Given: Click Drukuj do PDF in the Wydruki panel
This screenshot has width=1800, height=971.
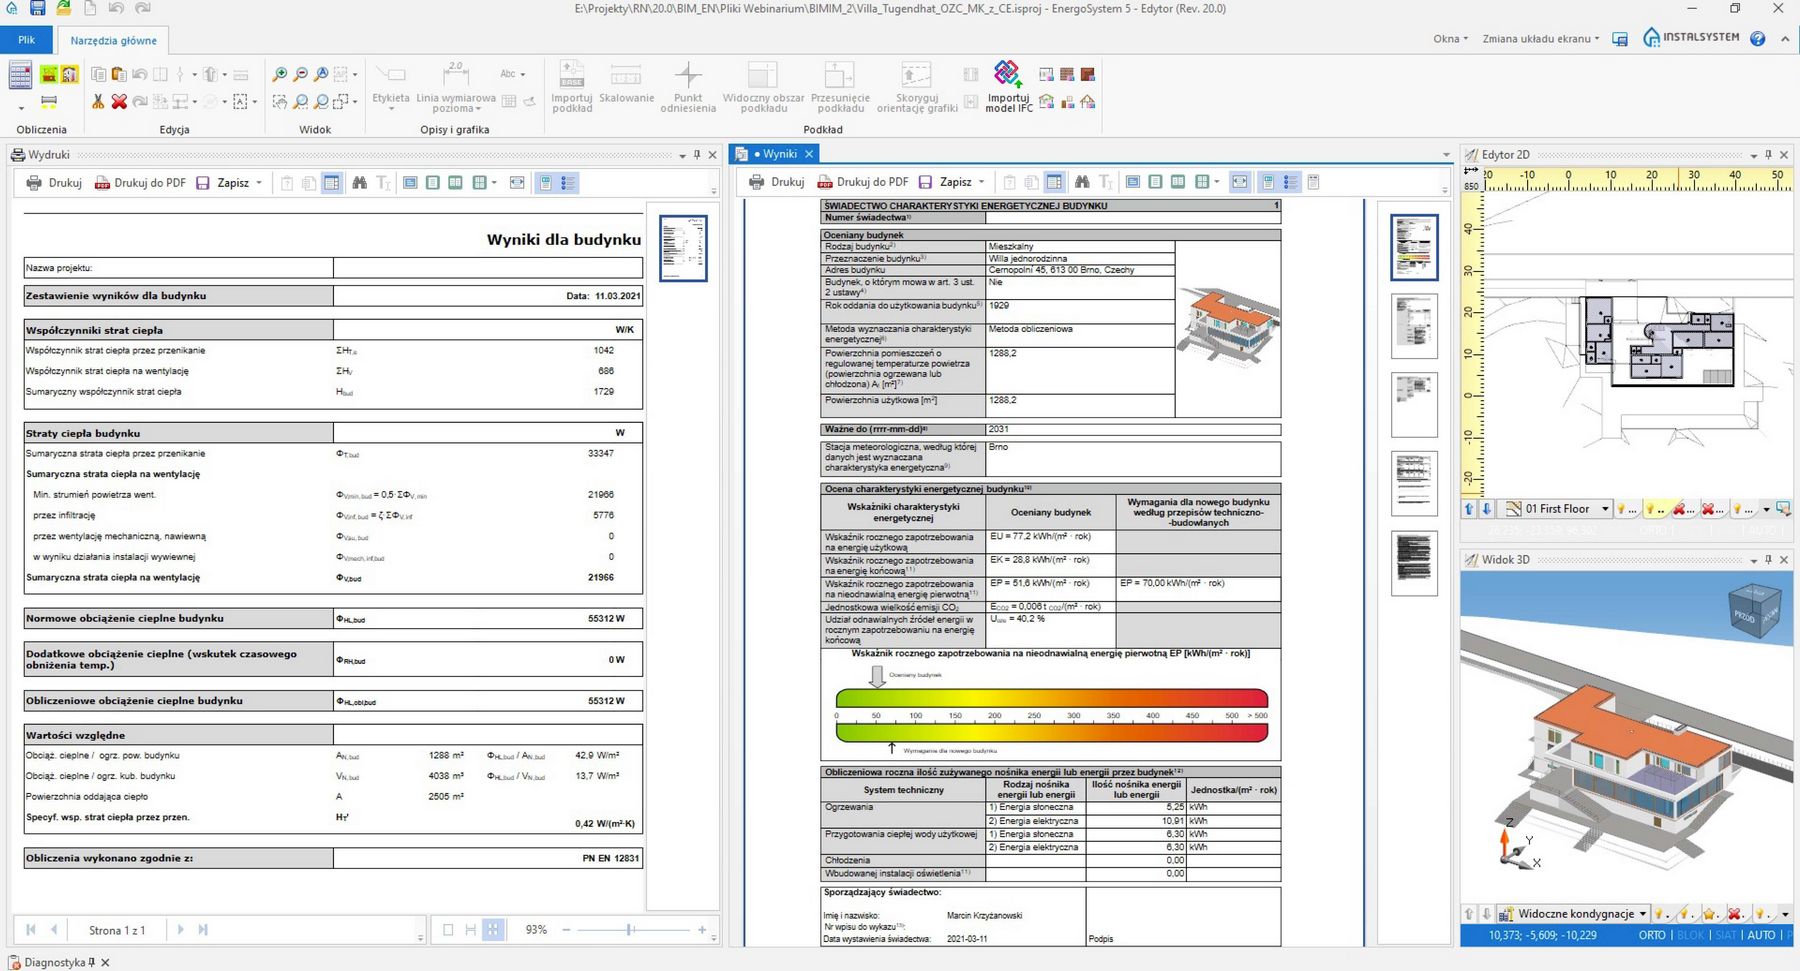Looking at the screenshot, I should [x=140, y=183].
